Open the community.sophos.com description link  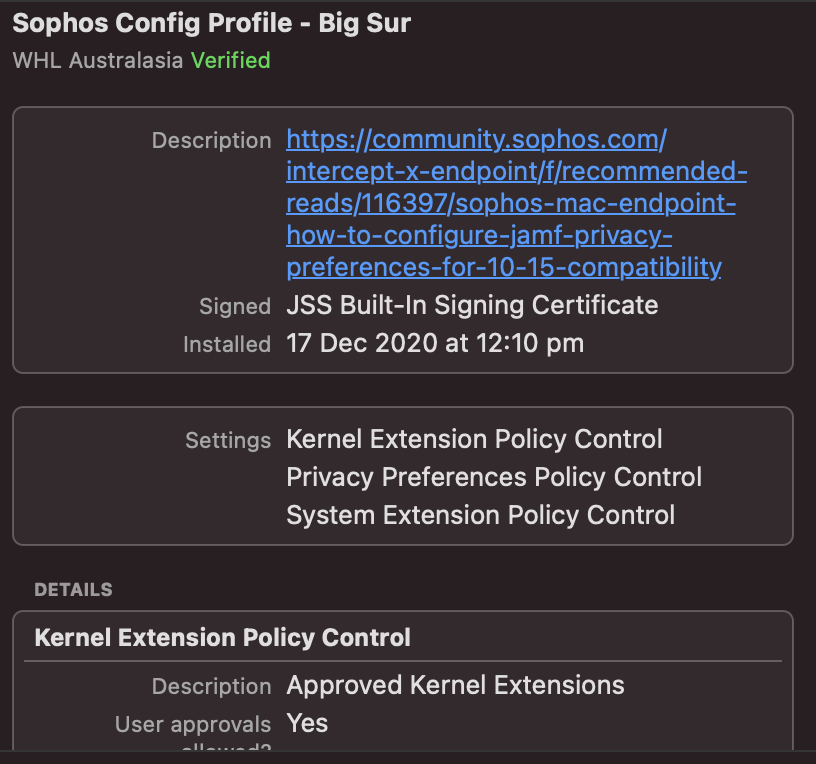516,203
